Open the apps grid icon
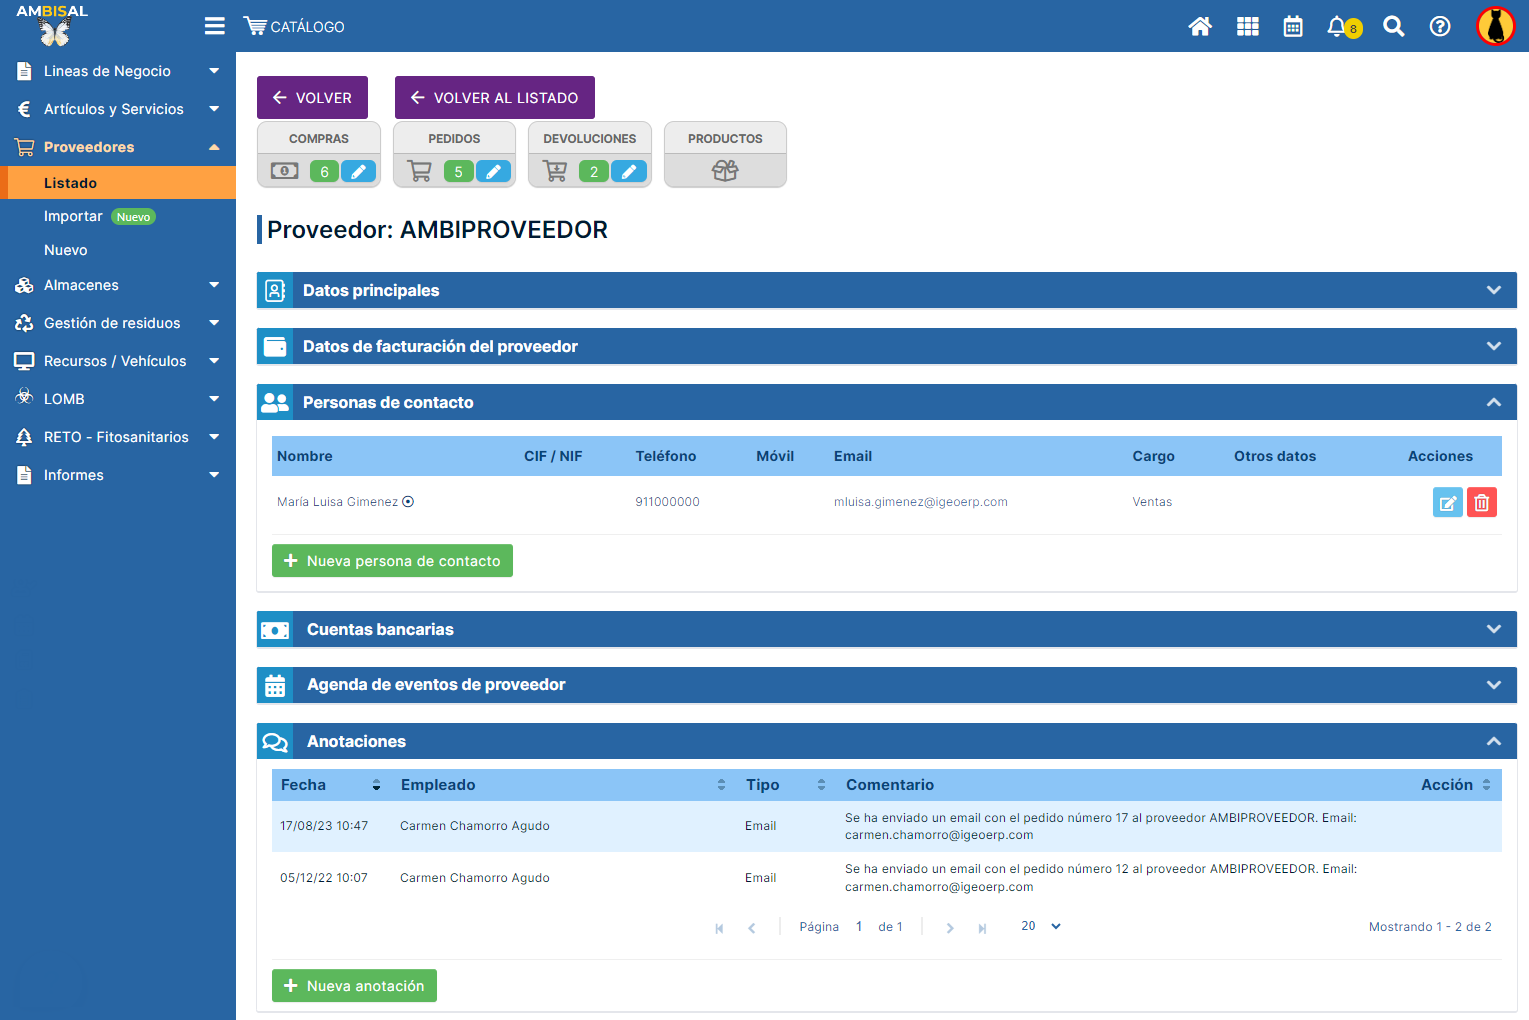Screen dimensions: 1529x1020 (x=1247, y=27)
